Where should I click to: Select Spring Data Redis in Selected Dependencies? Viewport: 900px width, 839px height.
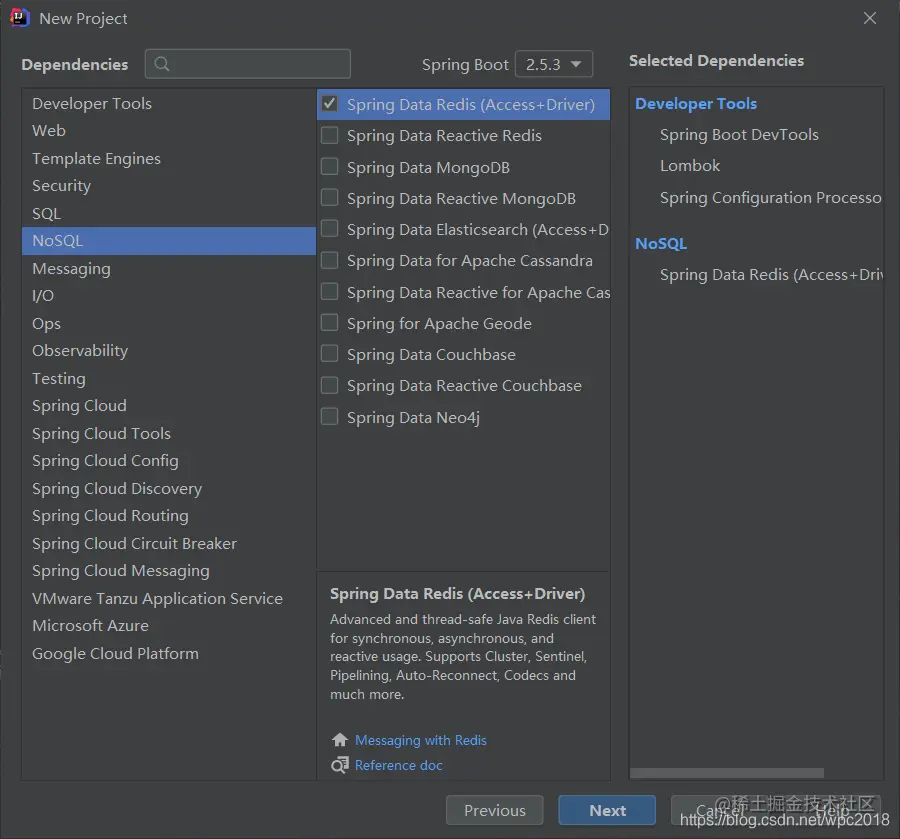coord(771,275)
